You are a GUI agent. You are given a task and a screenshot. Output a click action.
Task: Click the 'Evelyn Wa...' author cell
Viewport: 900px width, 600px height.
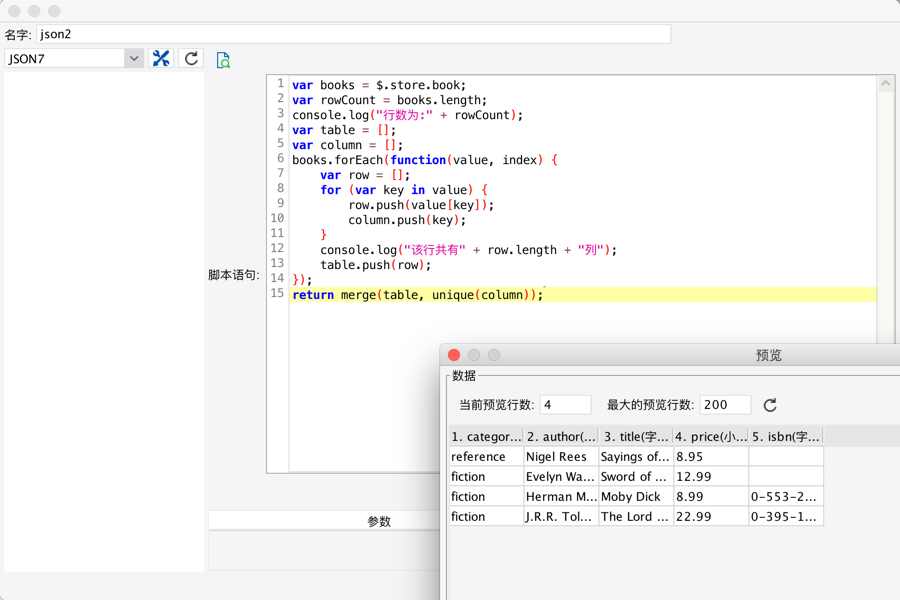(561, 477)
